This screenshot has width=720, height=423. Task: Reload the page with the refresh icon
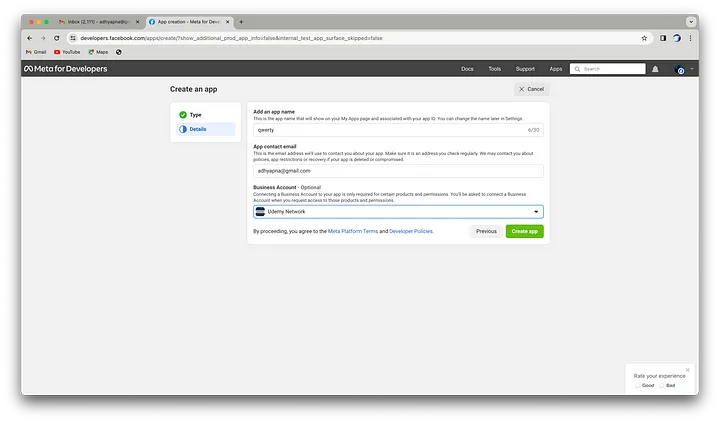point(56,38)
